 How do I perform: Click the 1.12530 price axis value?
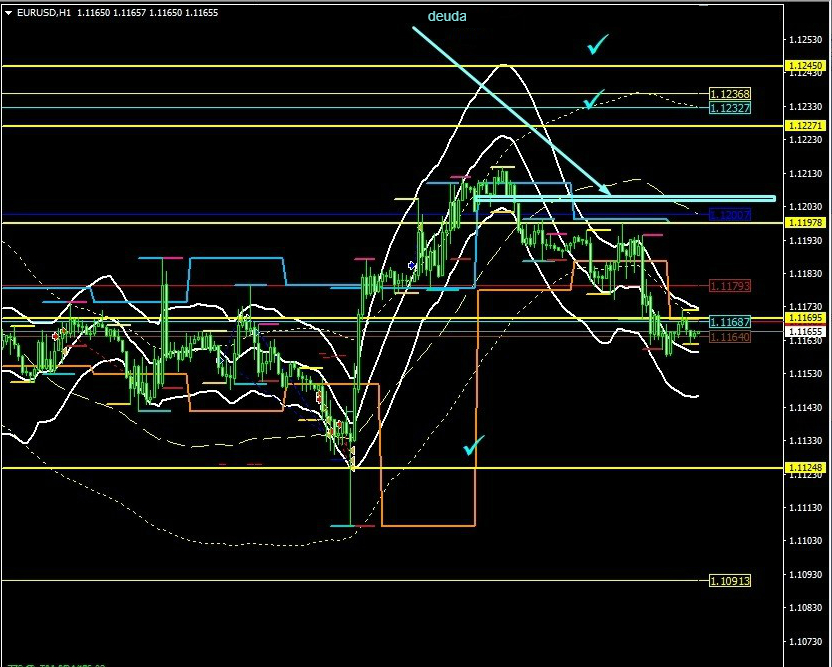[806, 39]
